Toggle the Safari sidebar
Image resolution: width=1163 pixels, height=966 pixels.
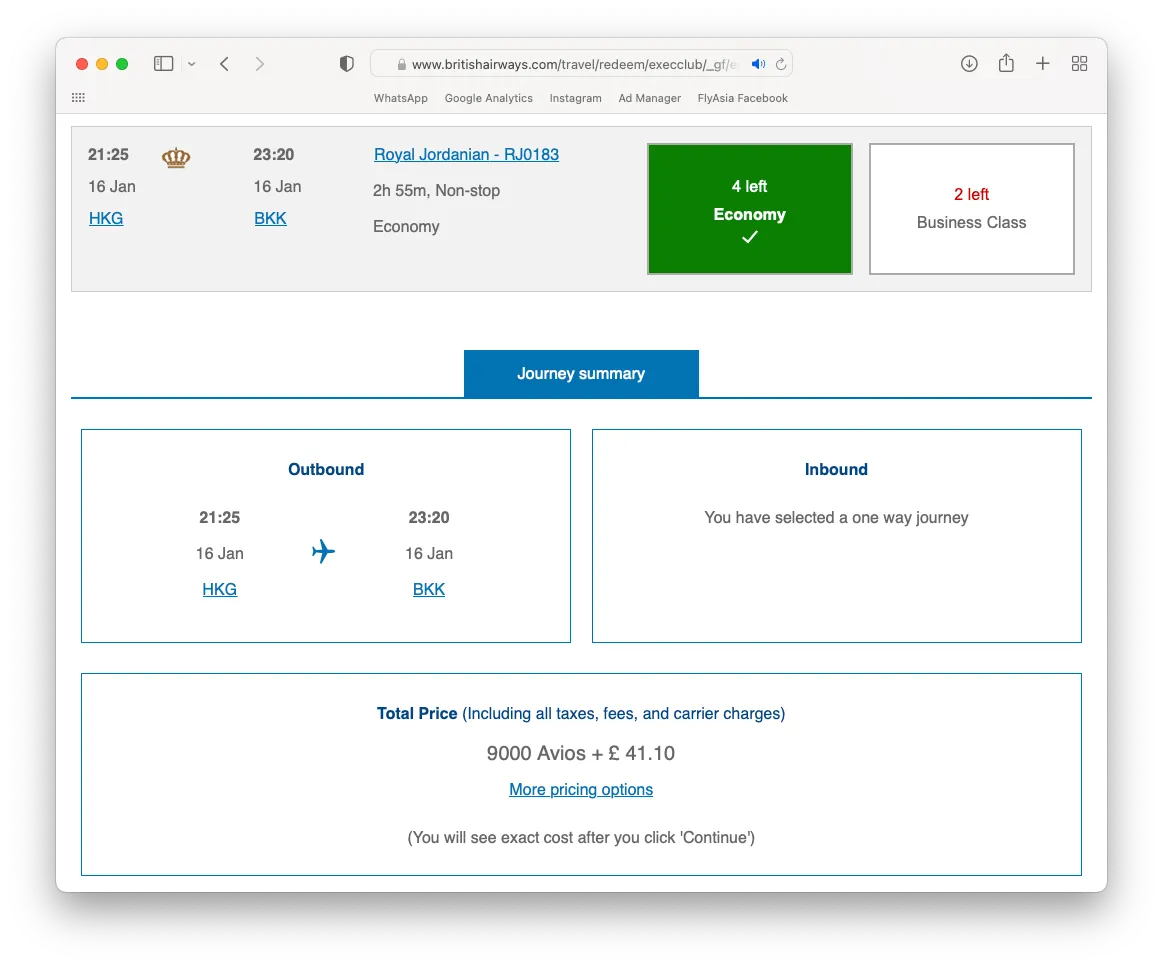[x=163, y=64]
